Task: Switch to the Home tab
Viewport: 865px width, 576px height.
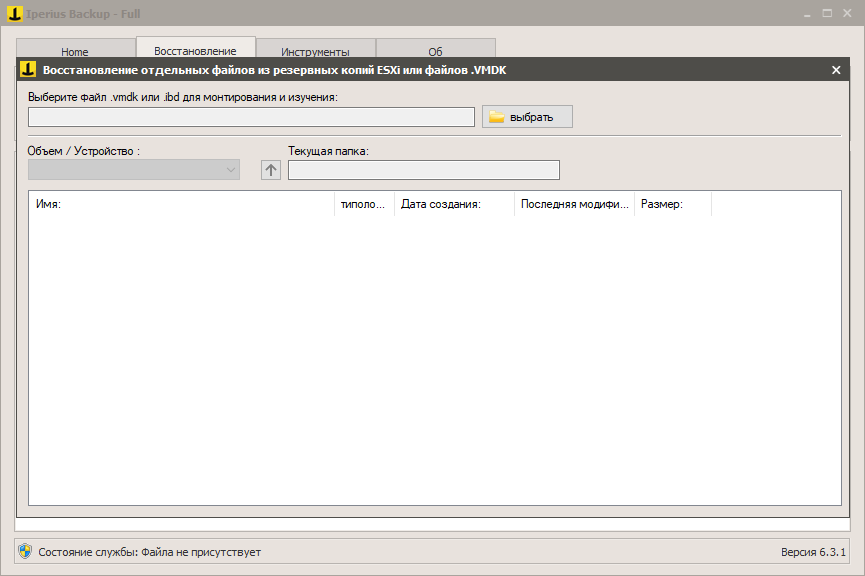Action: pos(76,49)
